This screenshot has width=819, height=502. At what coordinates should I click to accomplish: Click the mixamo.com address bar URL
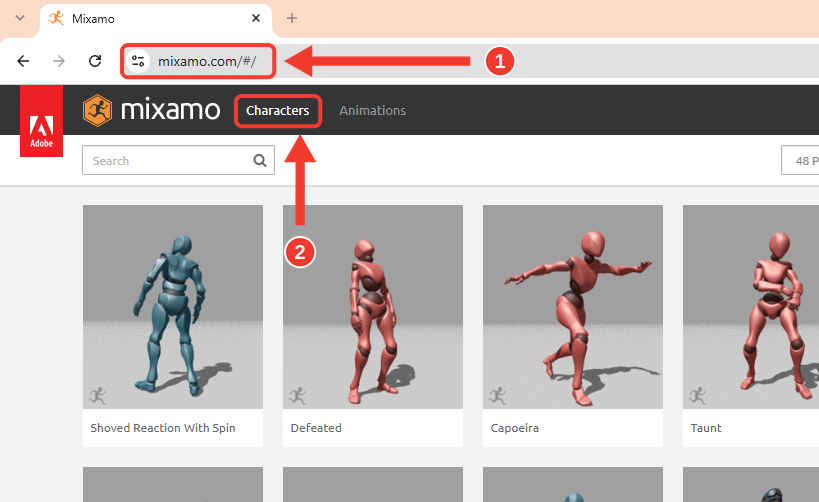[207, 61]
